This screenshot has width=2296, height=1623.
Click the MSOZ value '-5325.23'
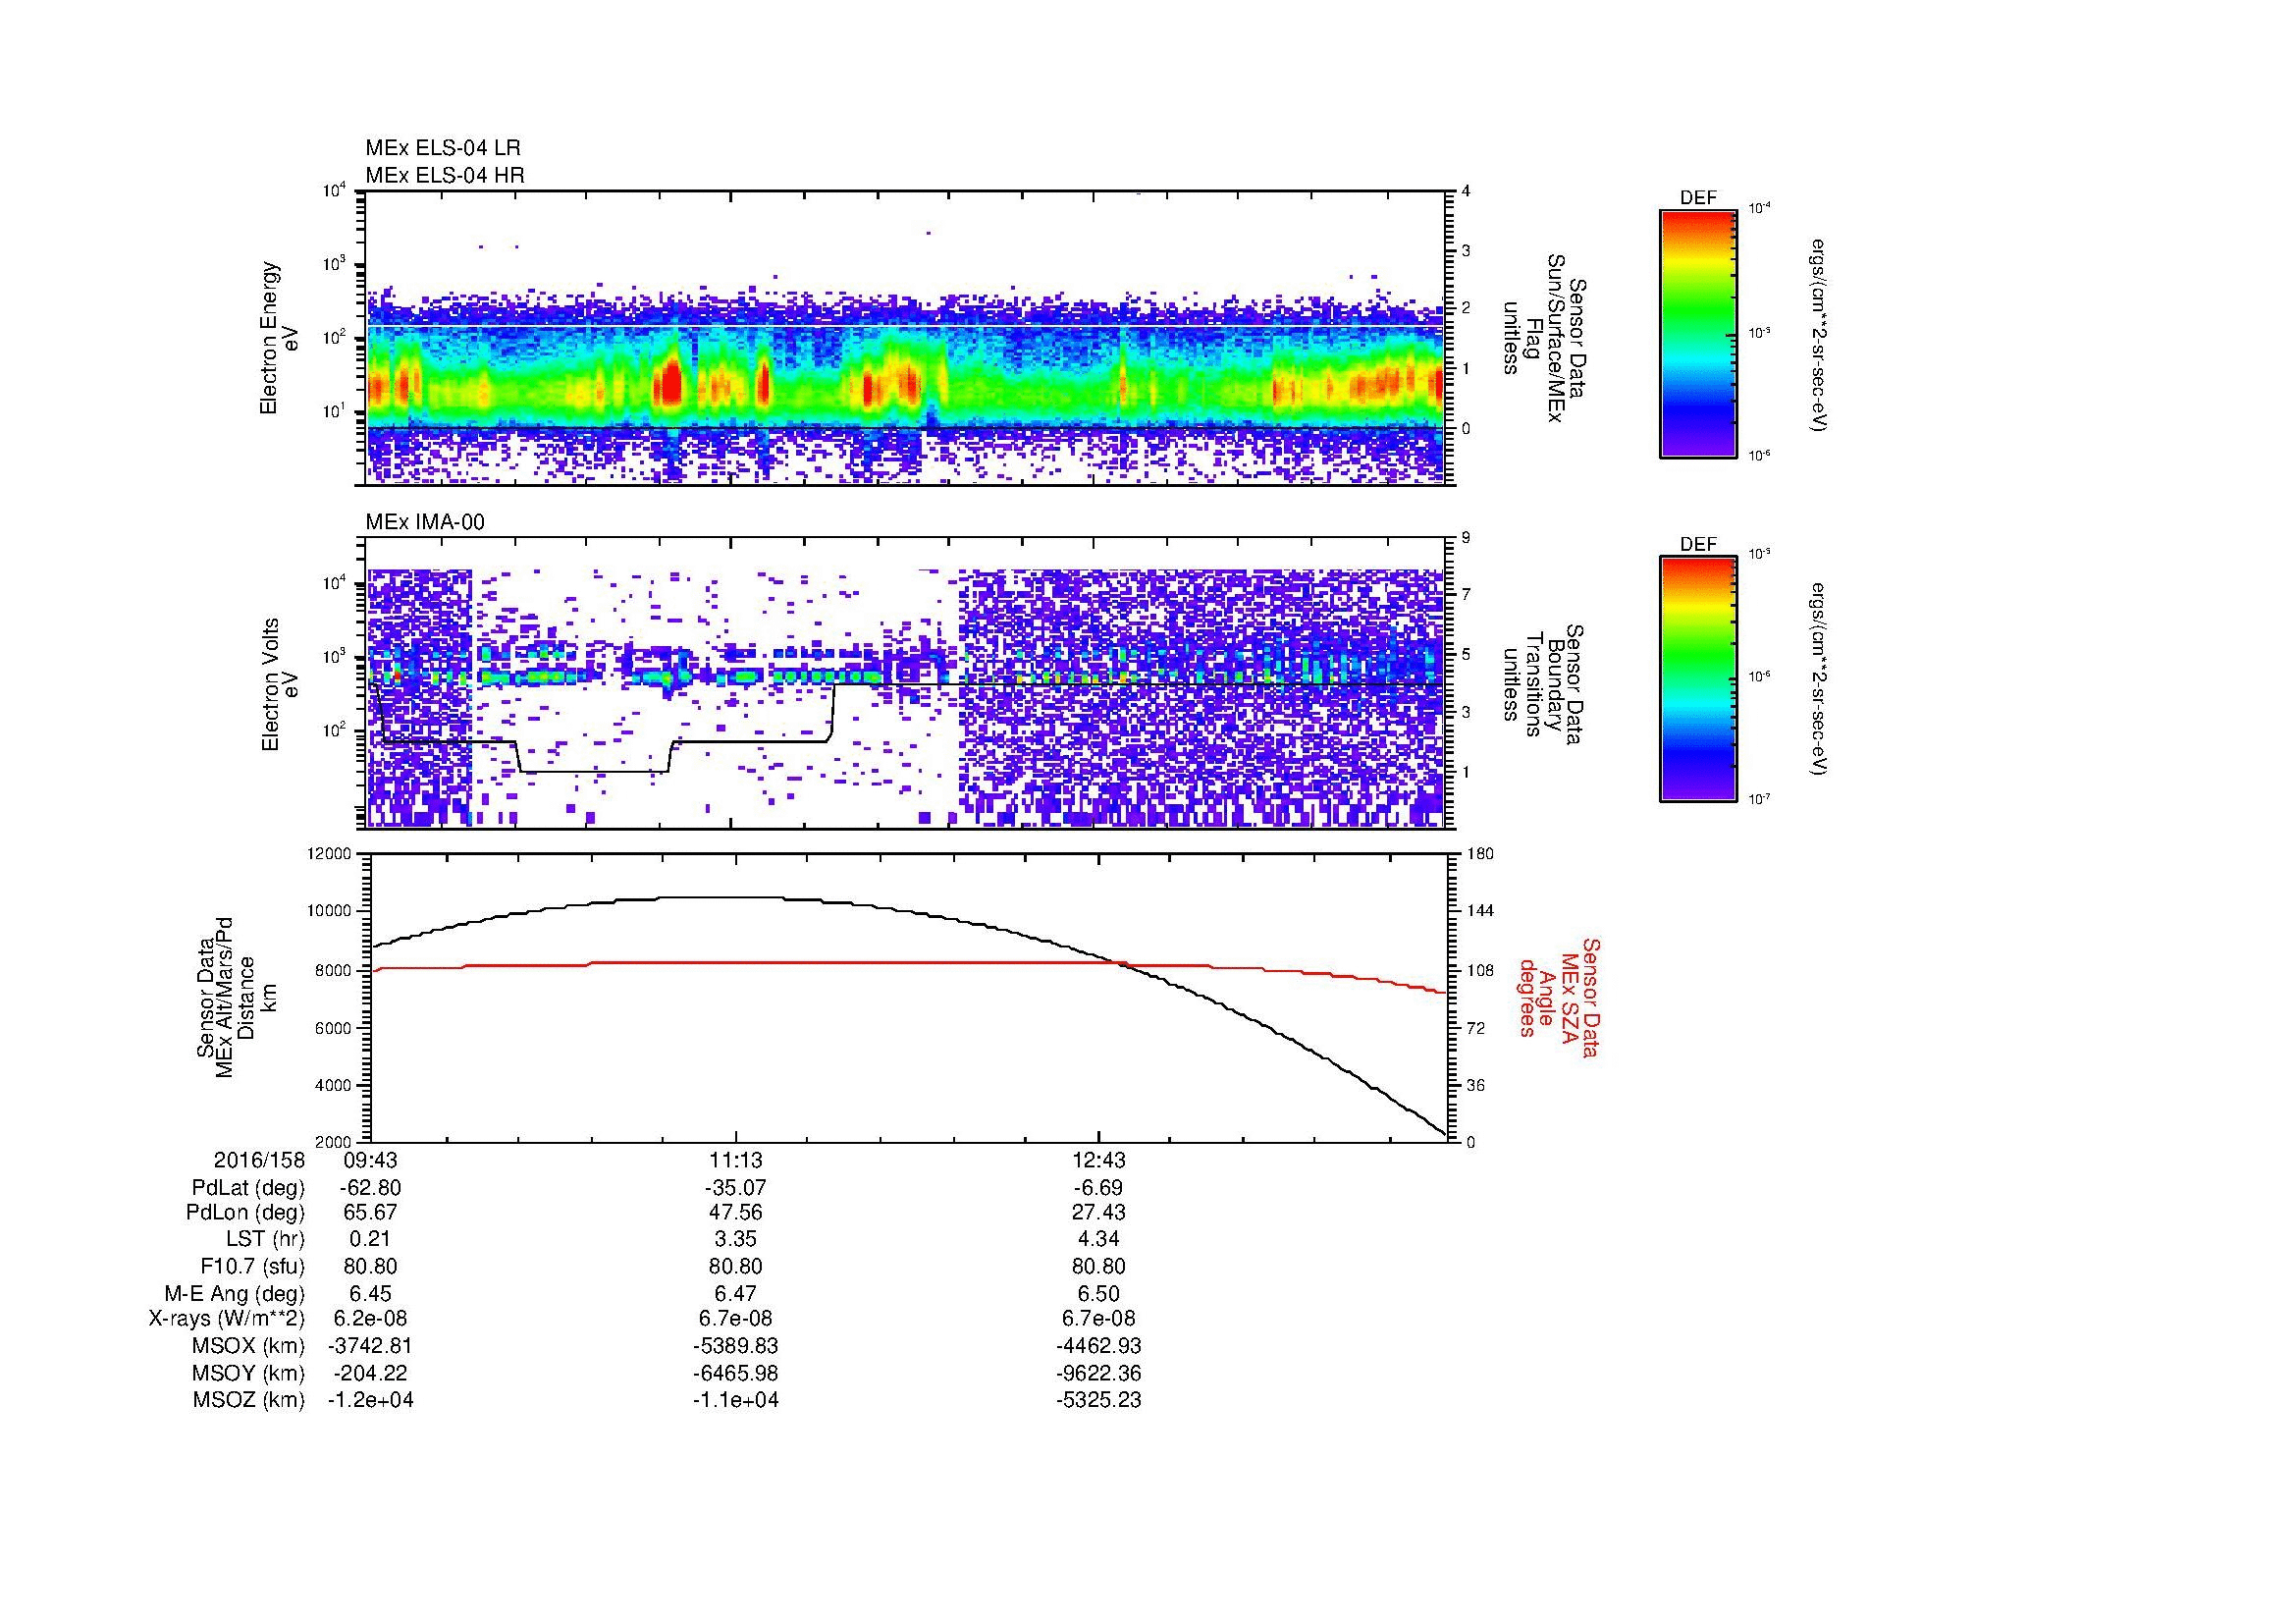(1099, 1400)
